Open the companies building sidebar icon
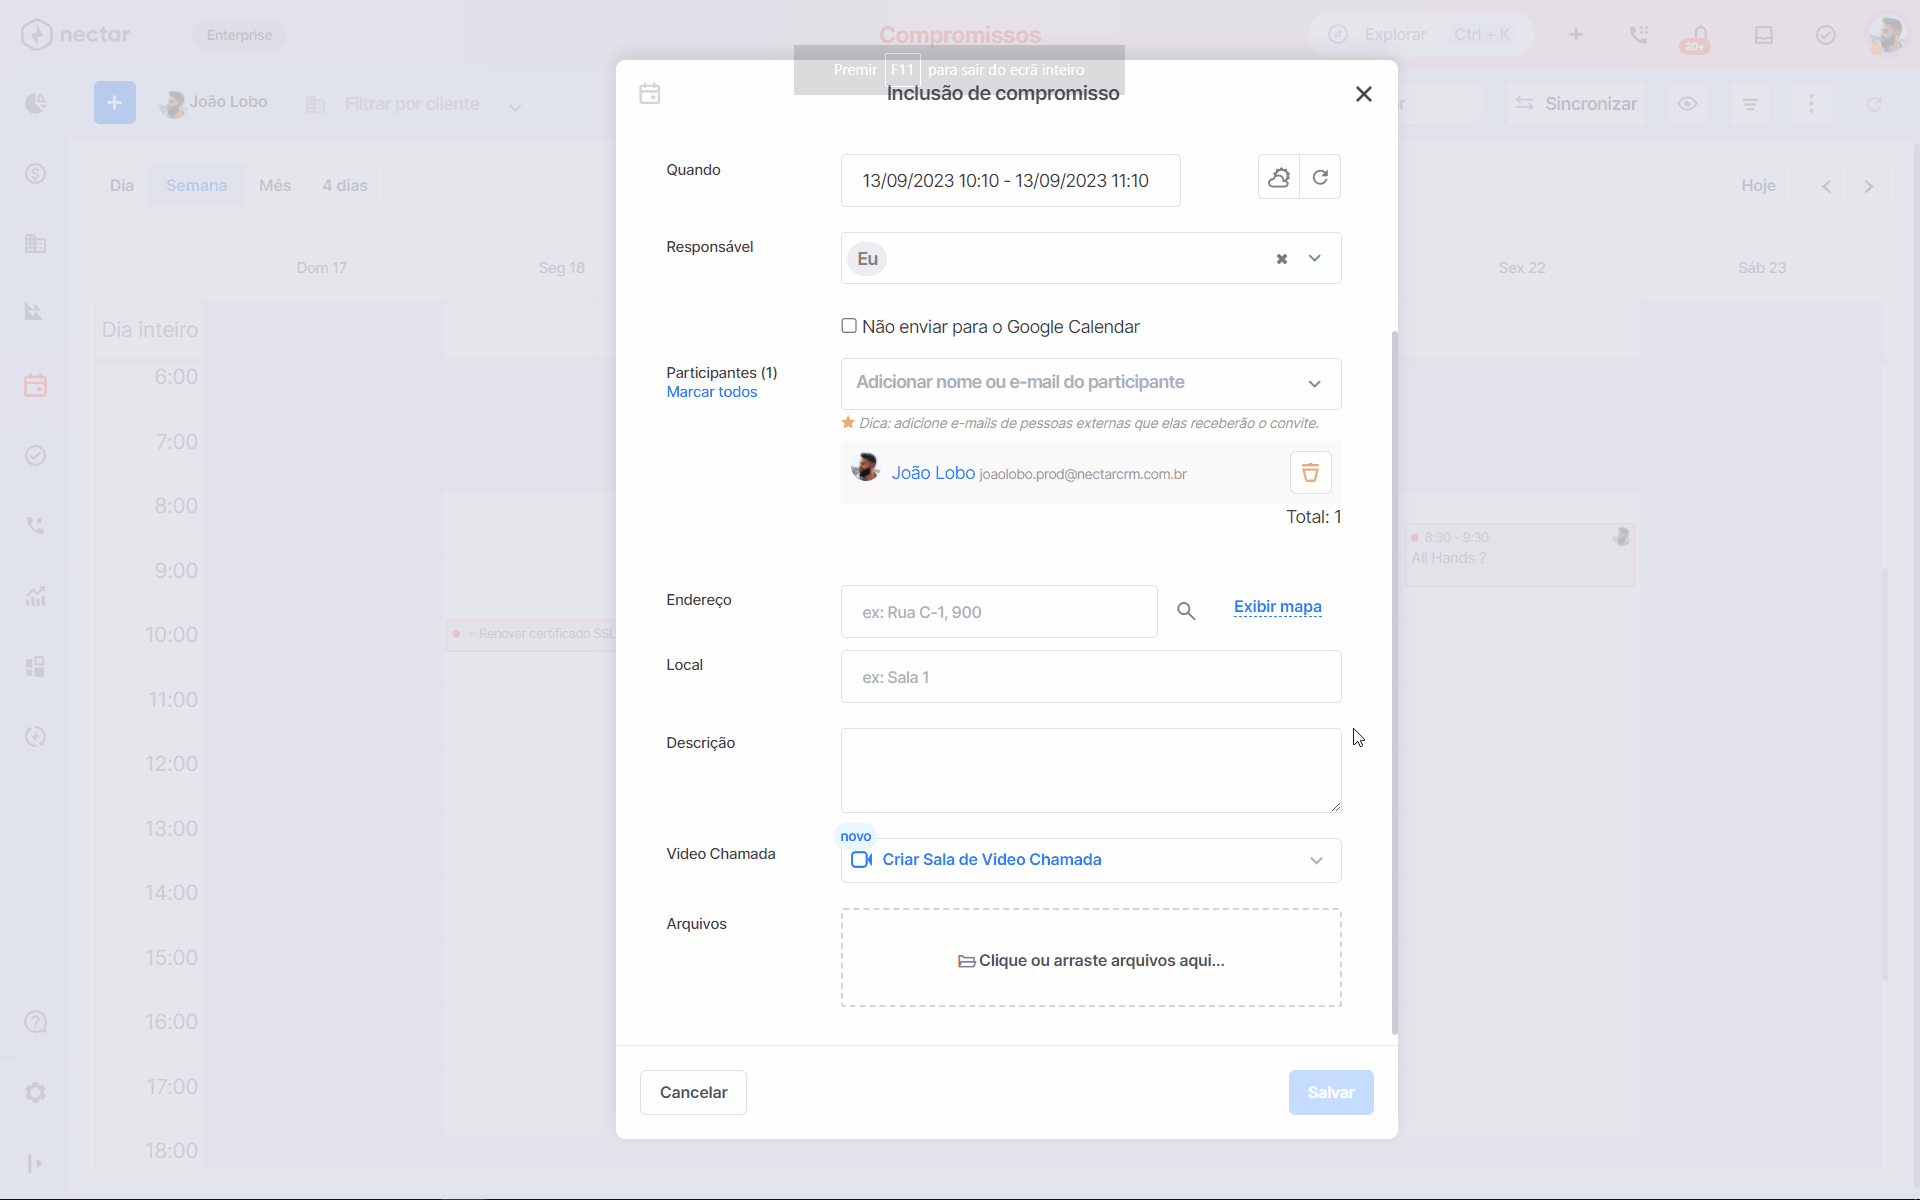Screen dimensions: 1920x1200 point(36,244)
